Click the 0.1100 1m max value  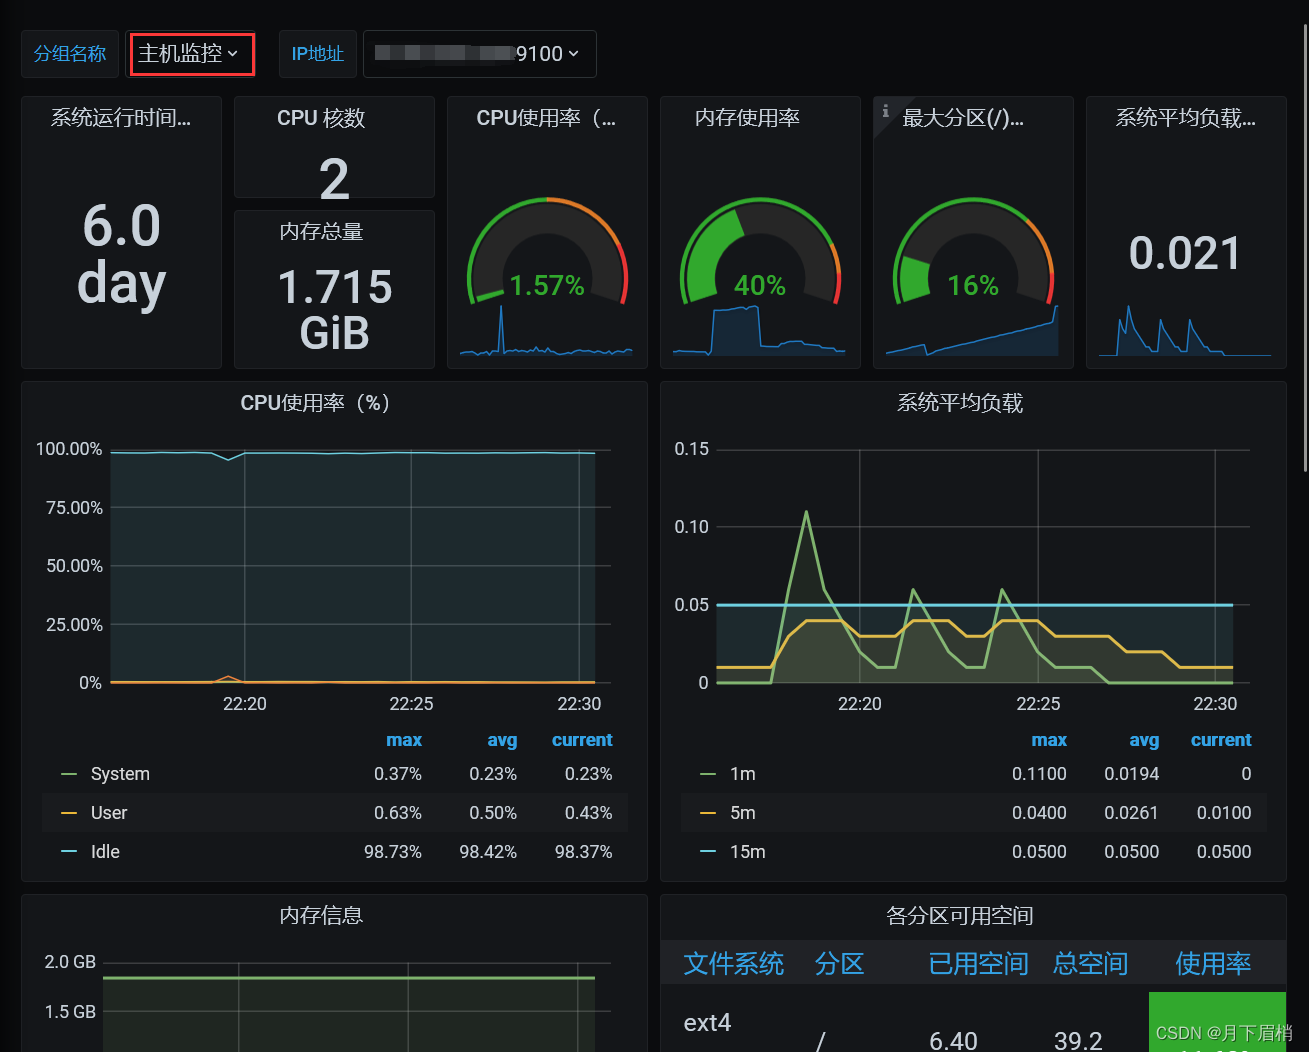point(1039,774)
